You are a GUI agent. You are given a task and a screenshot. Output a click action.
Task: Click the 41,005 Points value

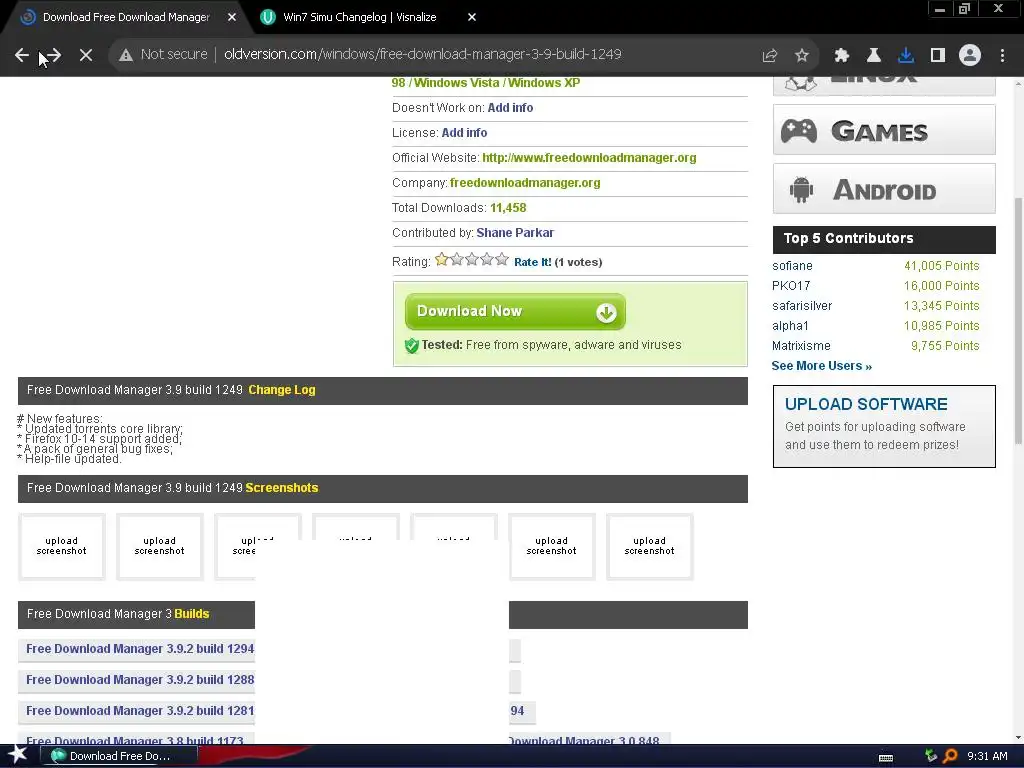(941, 266)
